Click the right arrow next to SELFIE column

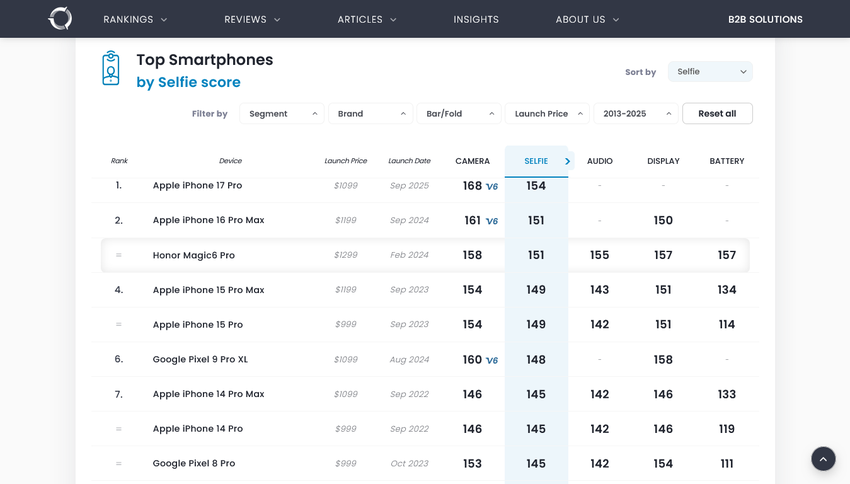pos(567,161)
